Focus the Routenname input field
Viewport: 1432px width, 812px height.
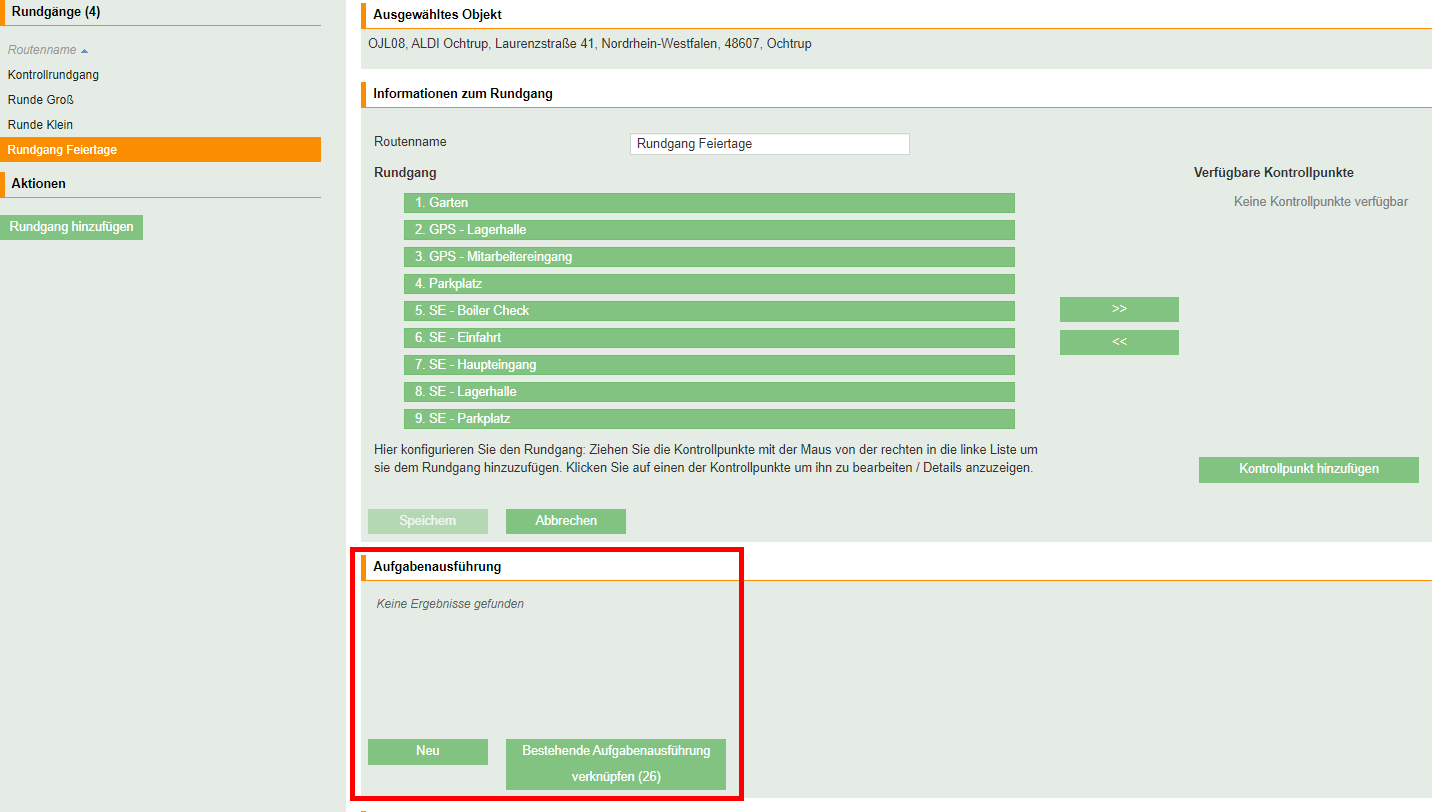pos(770,144)
